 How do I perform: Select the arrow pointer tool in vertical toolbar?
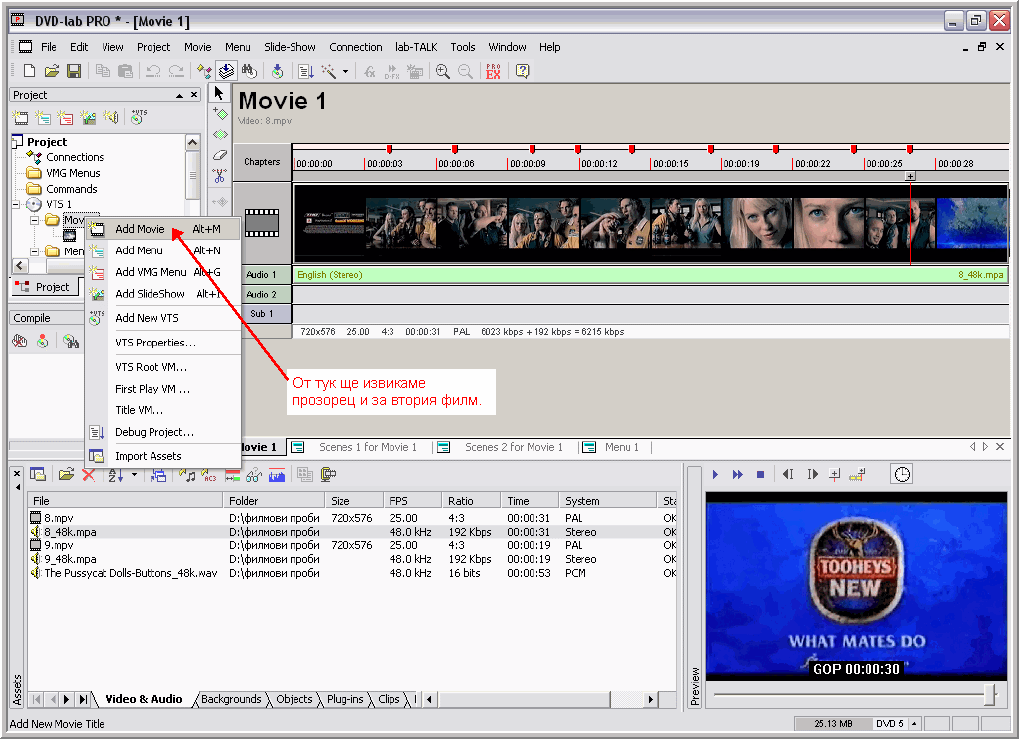pyautogui.click(x=220, y=93)
